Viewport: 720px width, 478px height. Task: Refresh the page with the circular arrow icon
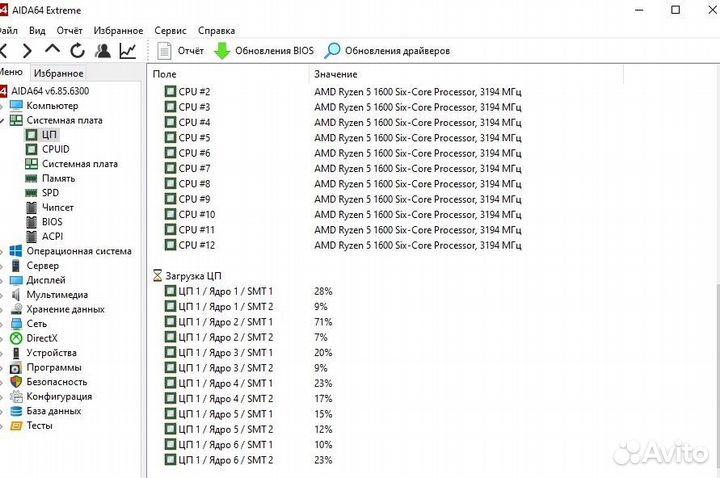coord(78,51)
